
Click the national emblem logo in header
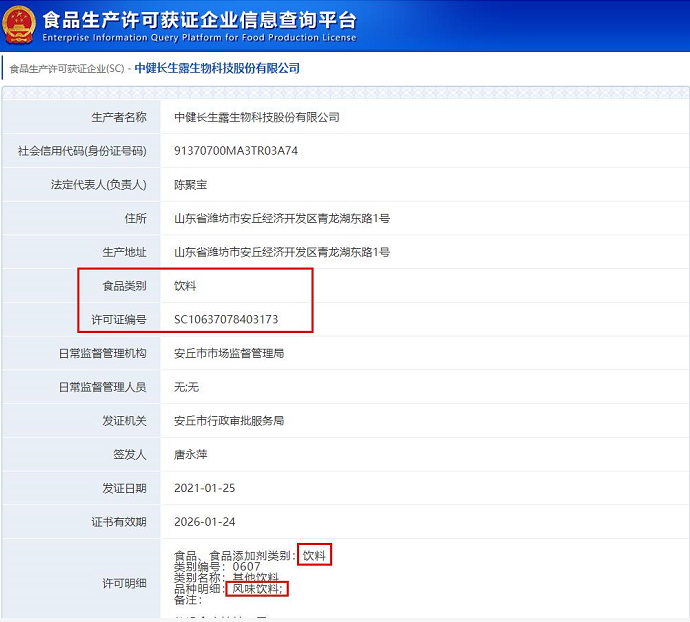pyautogui.click(x=18, y=25)
